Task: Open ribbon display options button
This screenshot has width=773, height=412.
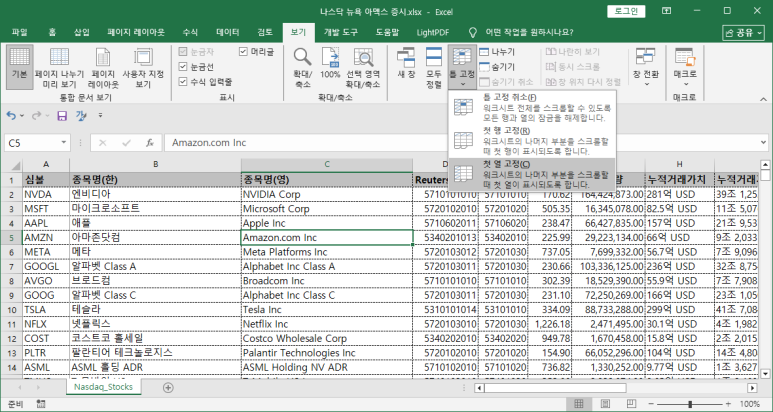Action: [x=666, y=11]
